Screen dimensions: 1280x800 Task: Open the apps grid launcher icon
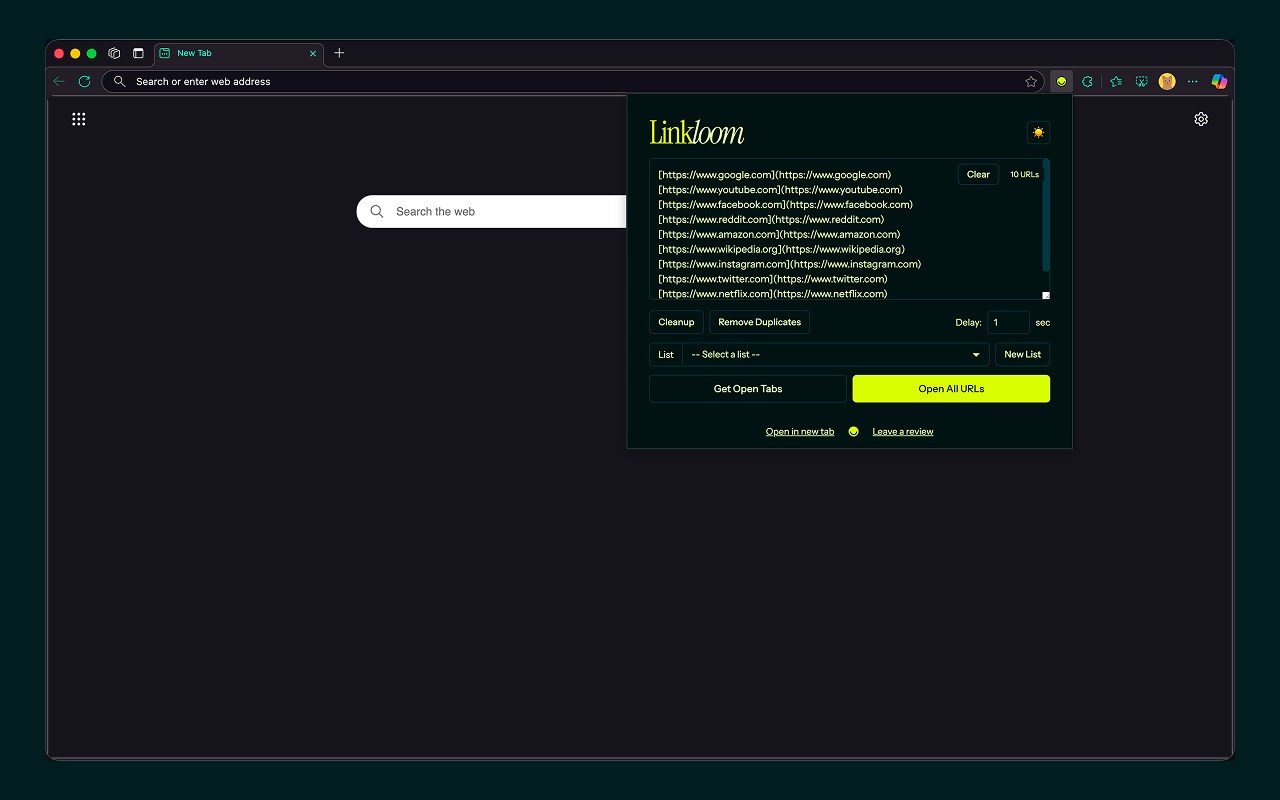coord(79,119)
